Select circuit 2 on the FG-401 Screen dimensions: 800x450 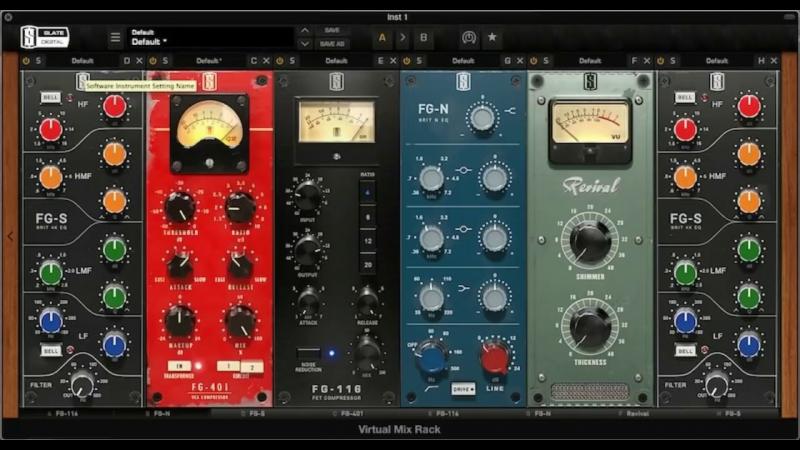[252, 367]
